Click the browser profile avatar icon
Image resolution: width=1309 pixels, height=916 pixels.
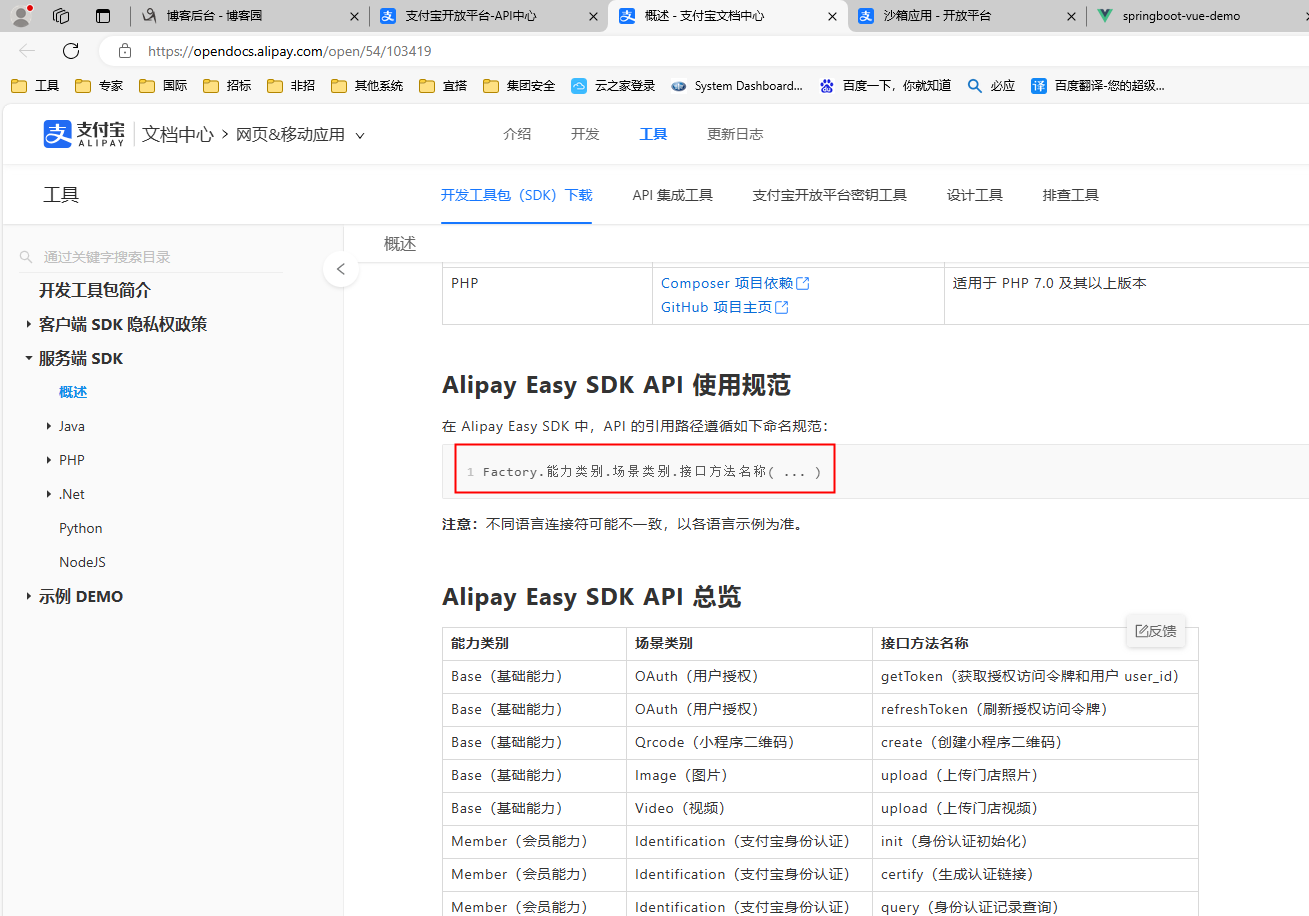point(21,16)
